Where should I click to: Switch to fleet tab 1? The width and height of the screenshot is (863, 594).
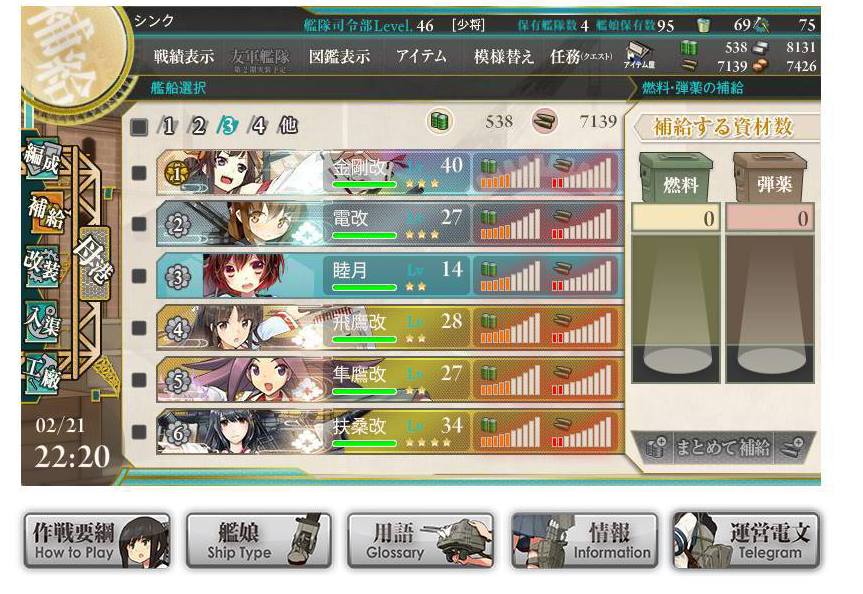click(x=167, y=126)
